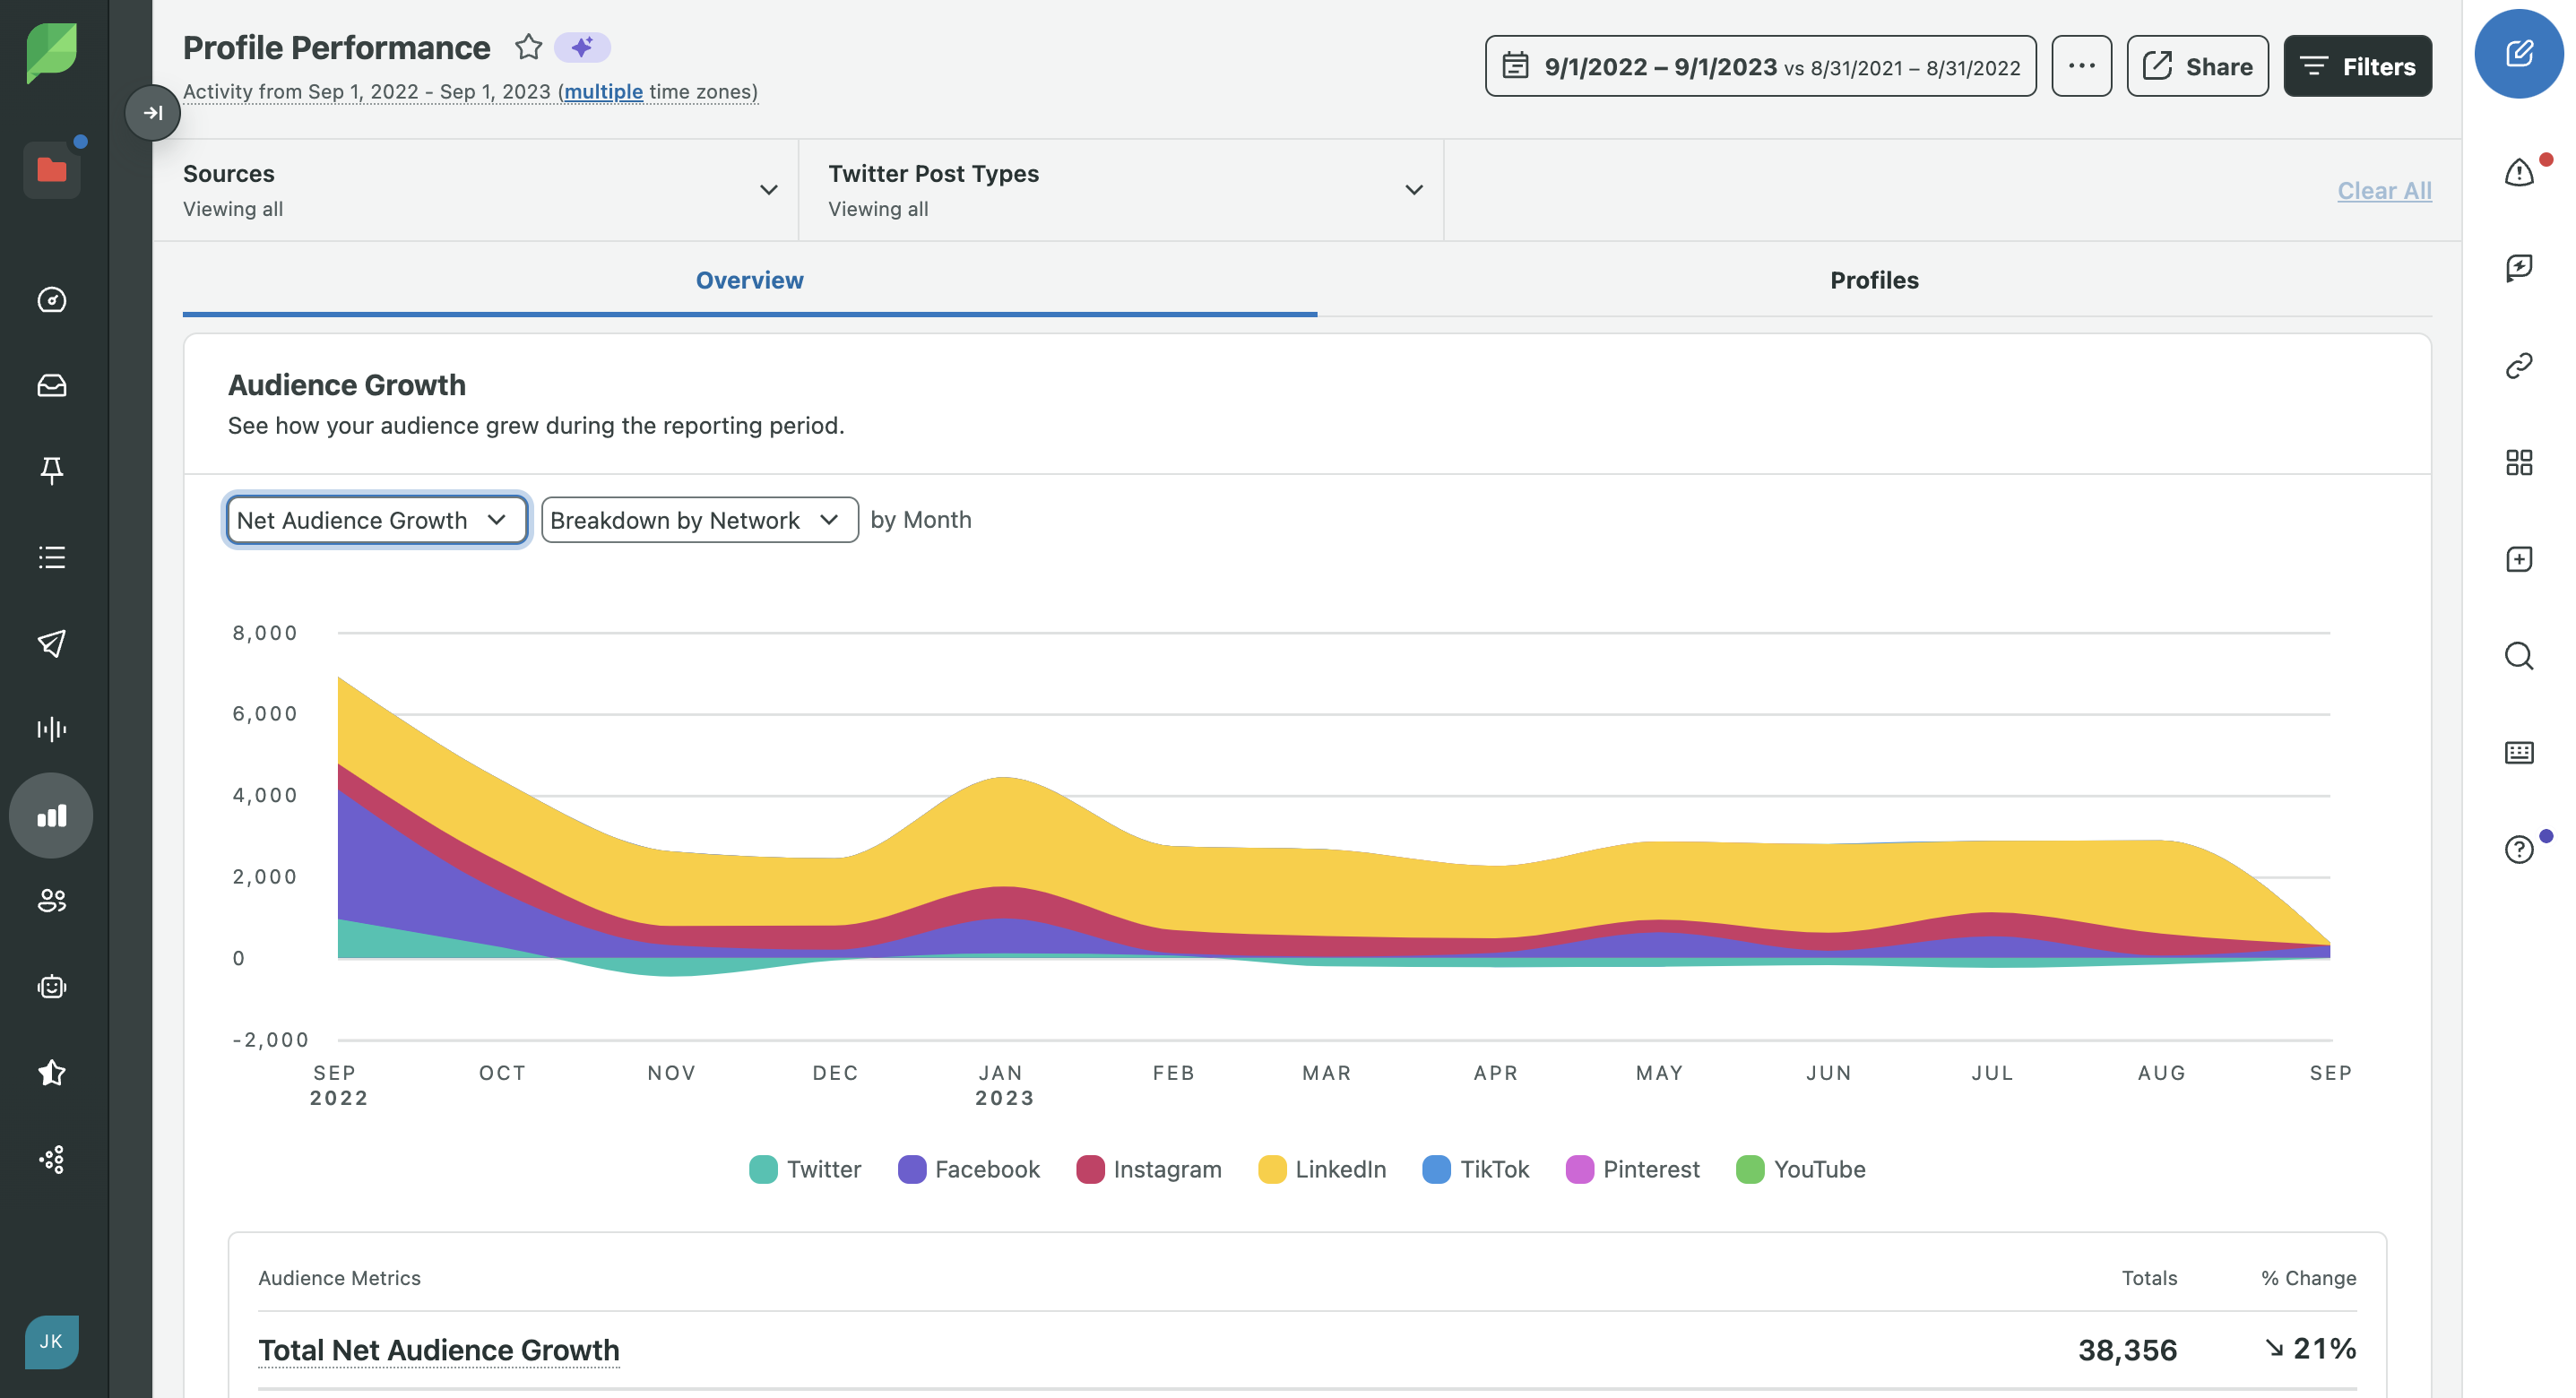The height and width of the screenshot is (1398, 2576).
Task: Click the compose/edit icon top right
Action: click(x=2520, y=54)
